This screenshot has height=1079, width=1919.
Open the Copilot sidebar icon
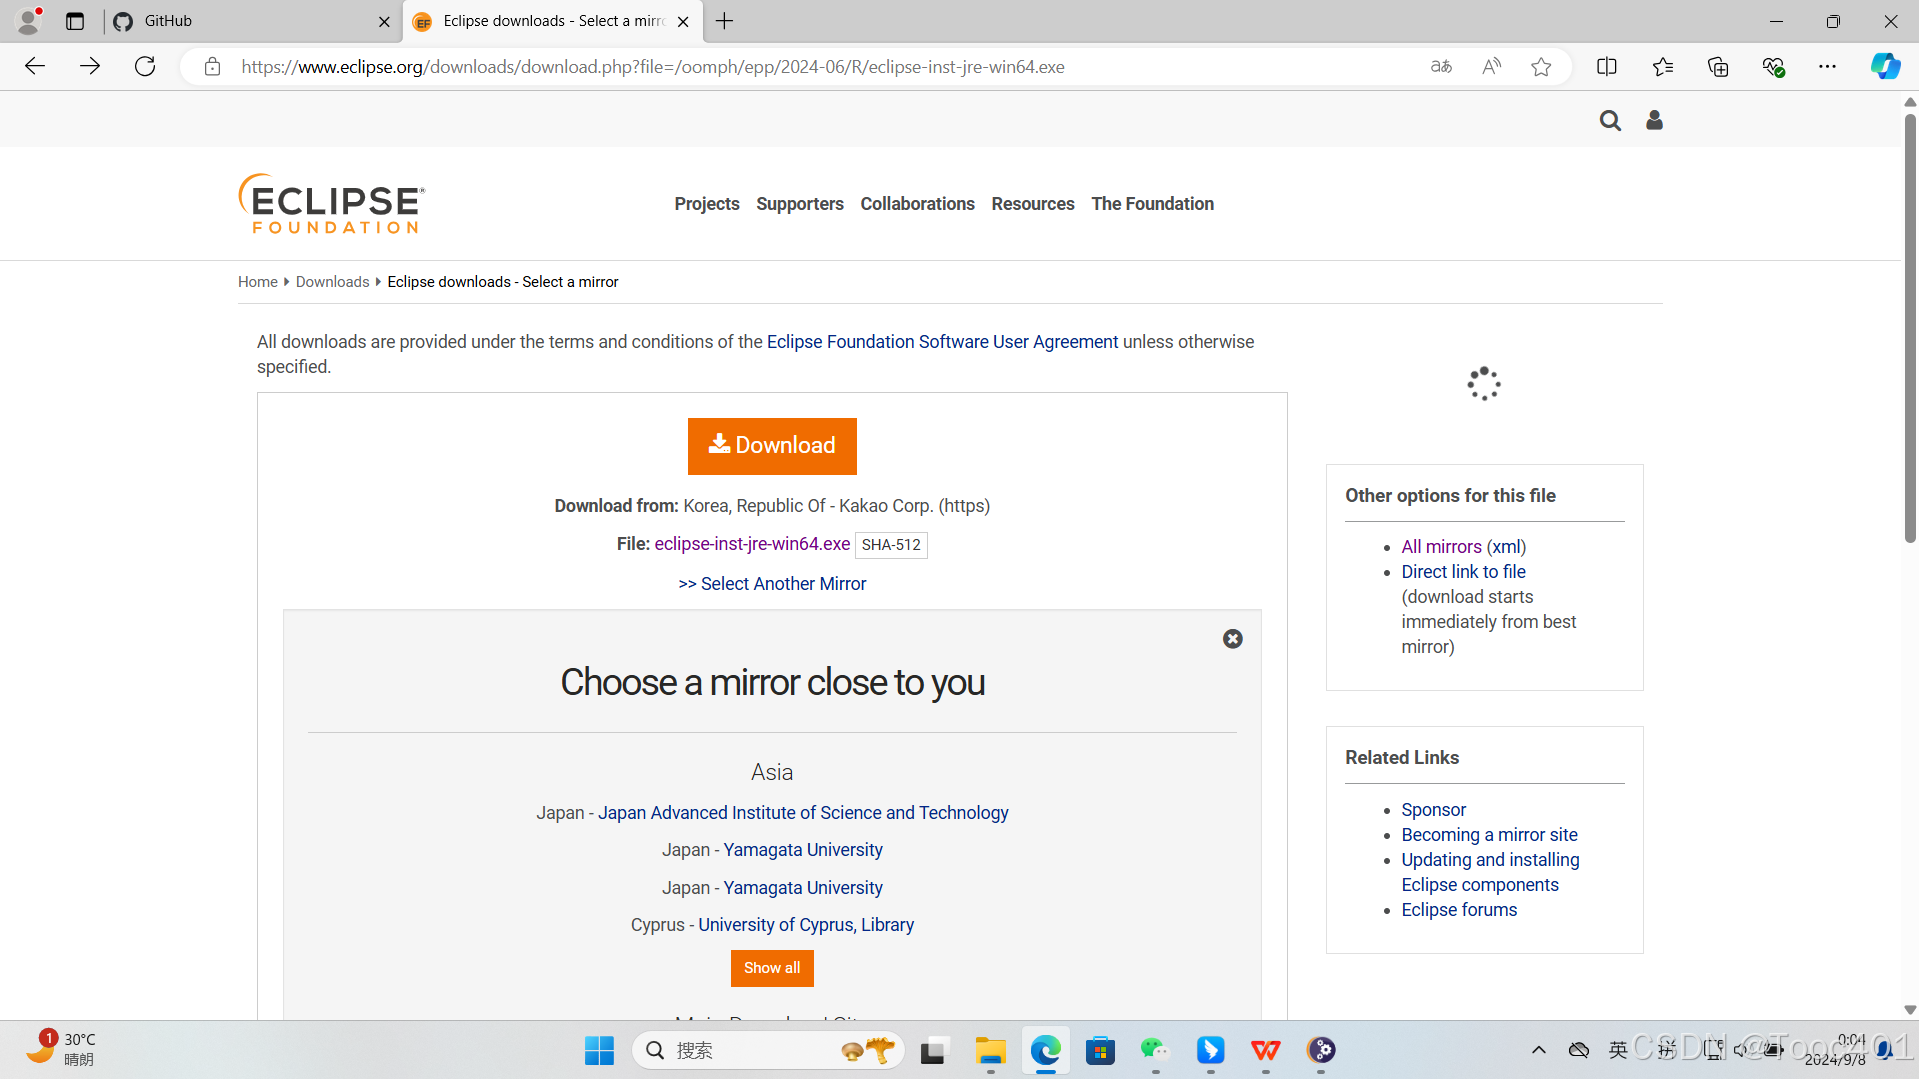click(x=1885, y=67)
